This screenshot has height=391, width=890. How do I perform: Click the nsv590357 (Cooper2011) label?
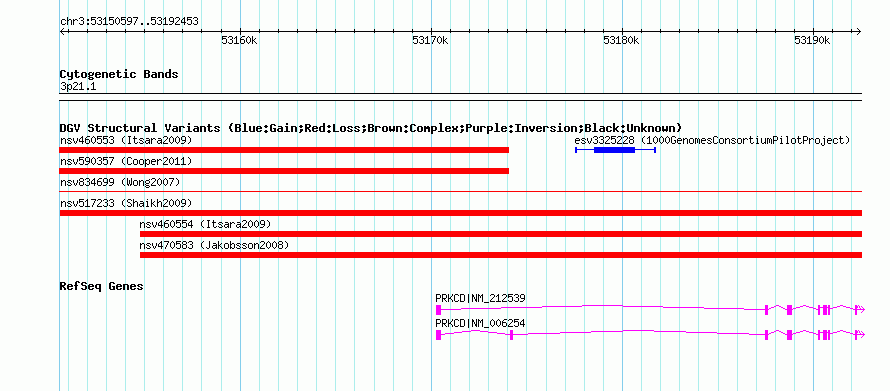point(126,161)
